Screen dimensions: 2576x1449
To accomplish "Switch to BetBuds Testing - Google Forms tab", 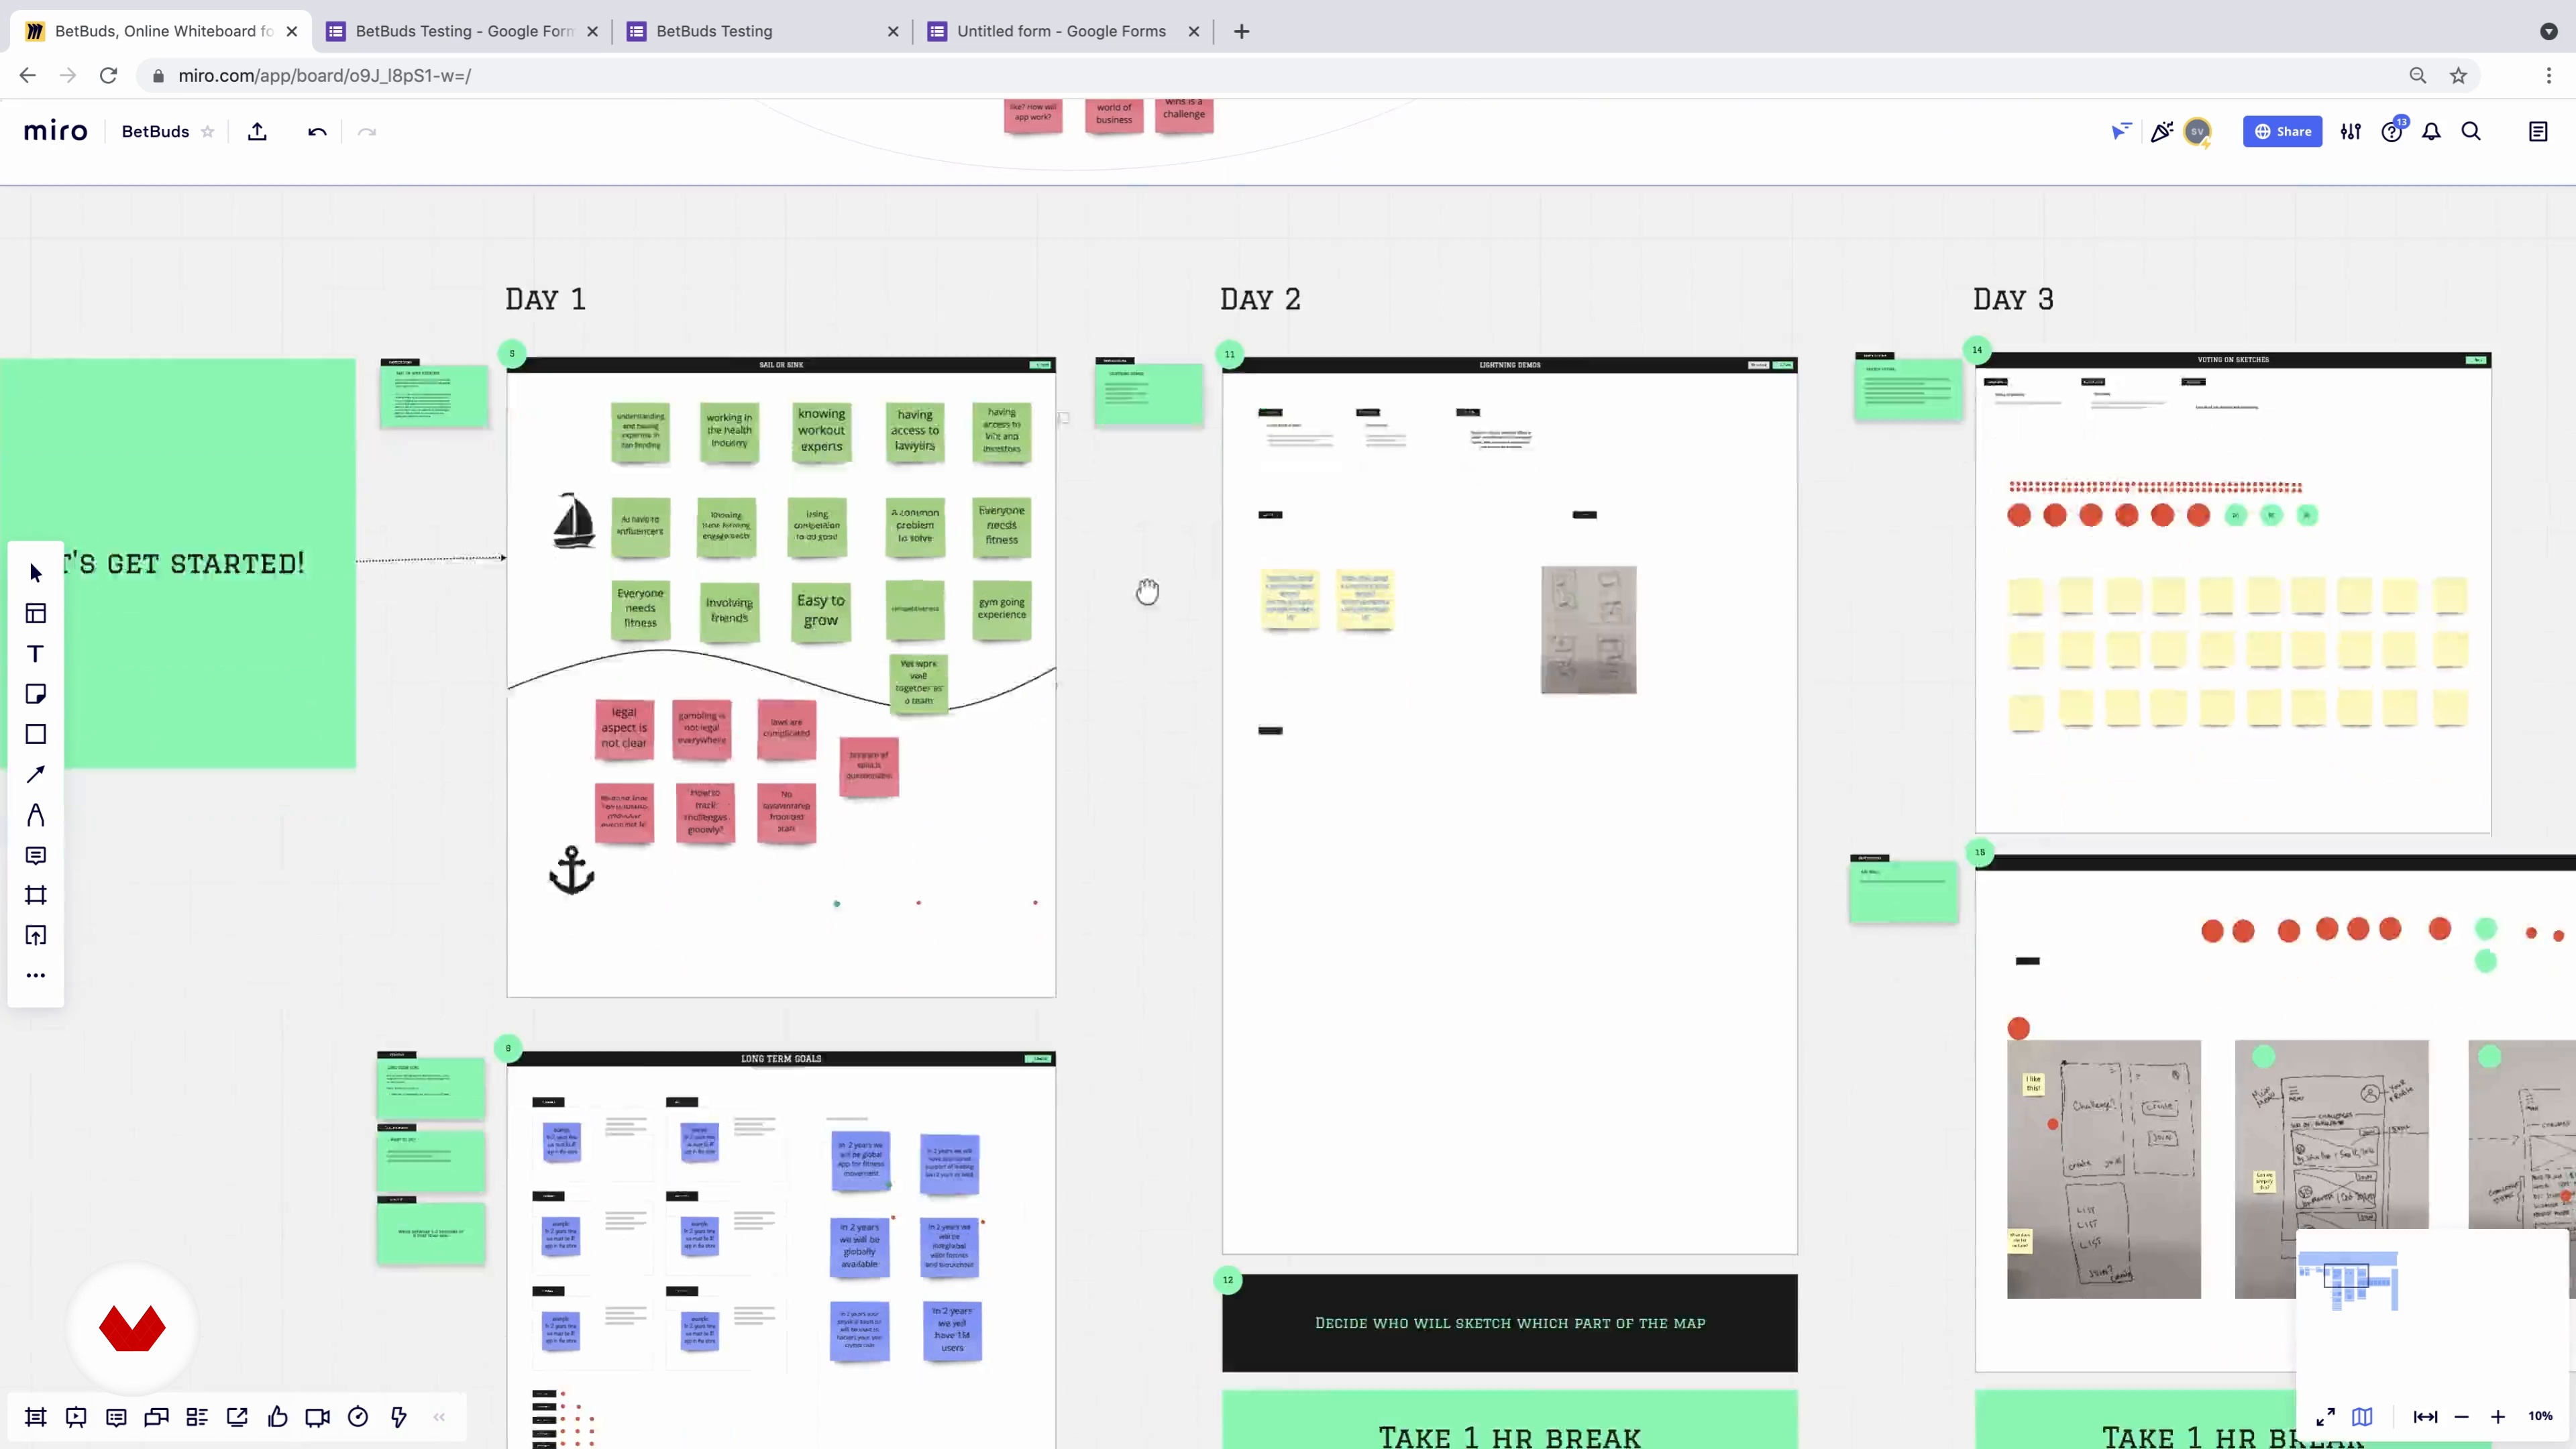I will tap(464, 31).
